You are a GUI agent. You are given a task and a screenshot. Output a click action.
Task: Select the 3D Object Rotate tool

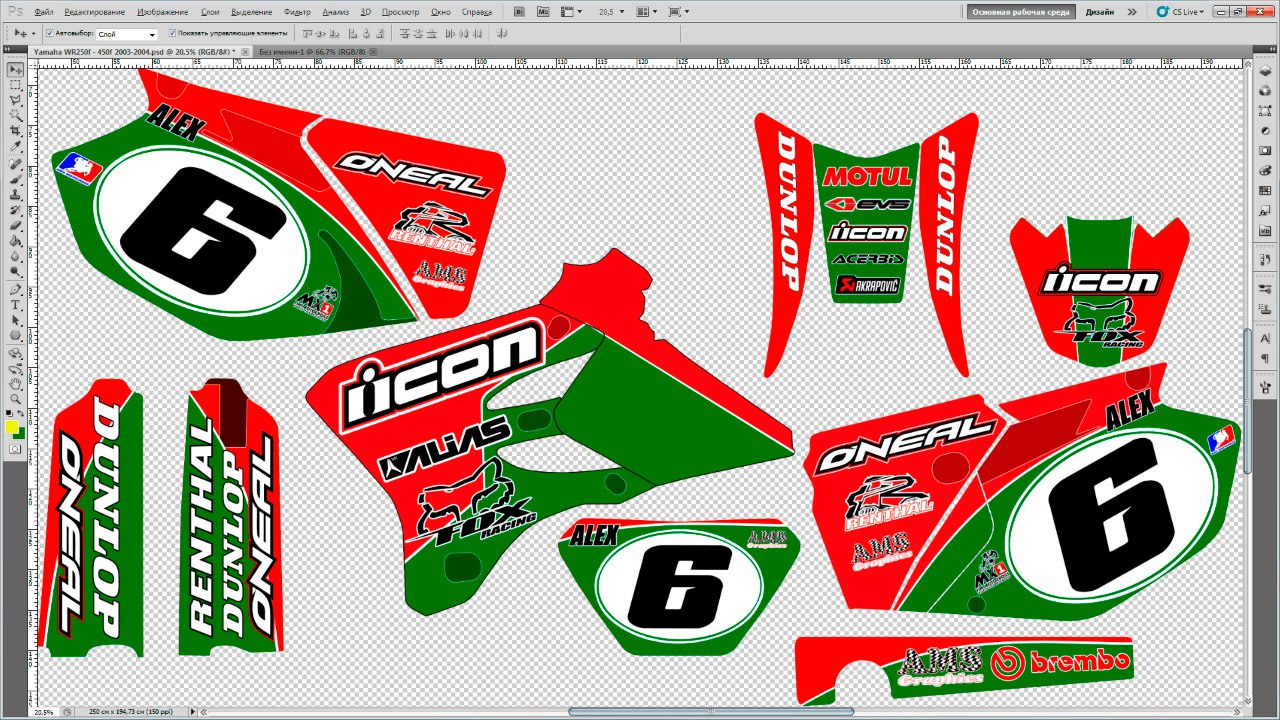[x=16, y=354]
